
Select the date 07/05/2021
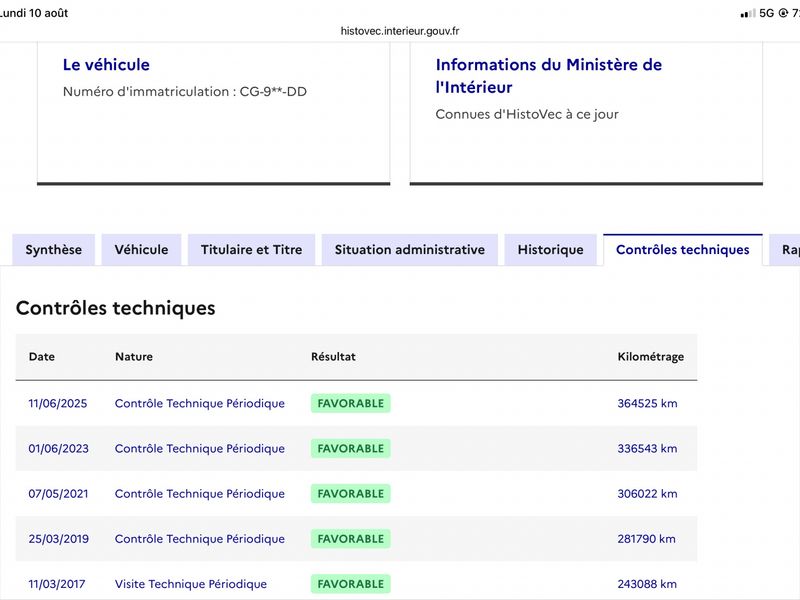(58, 494)
